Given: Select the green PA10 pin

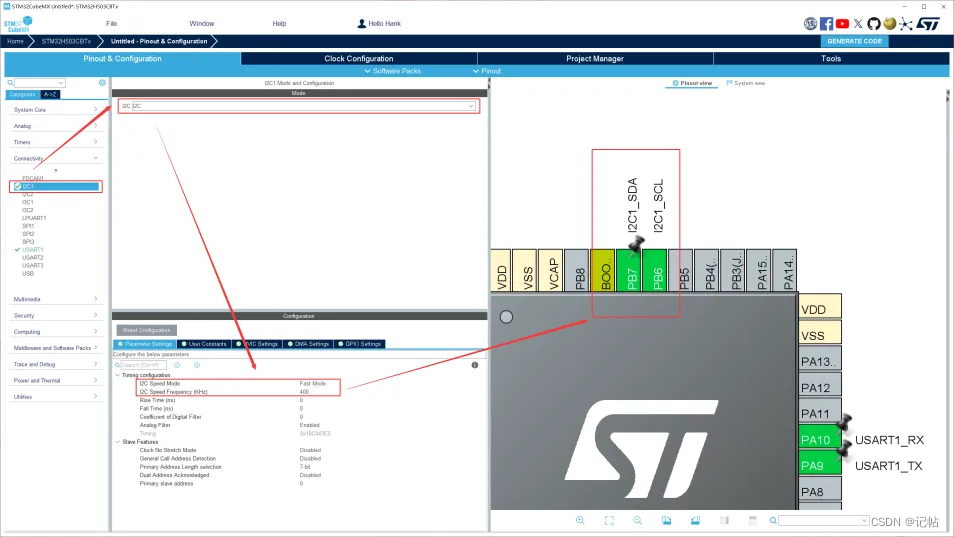Looking at the screenshot, I should point(820,439).
